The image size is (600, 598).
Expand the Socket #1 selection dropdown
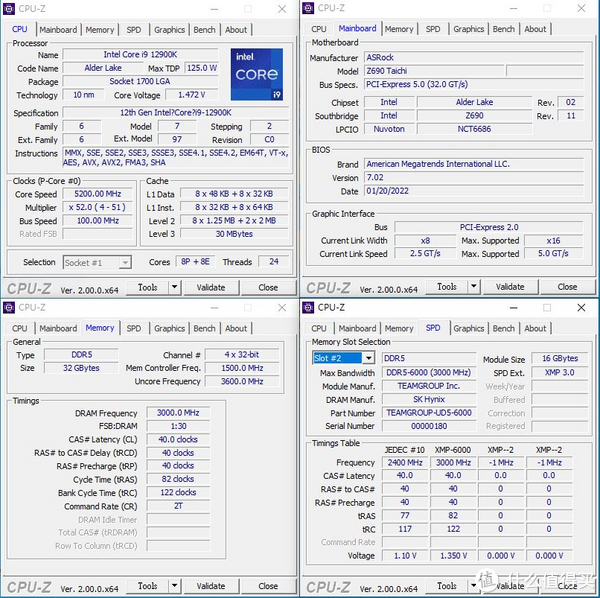(x=125, y=263)
